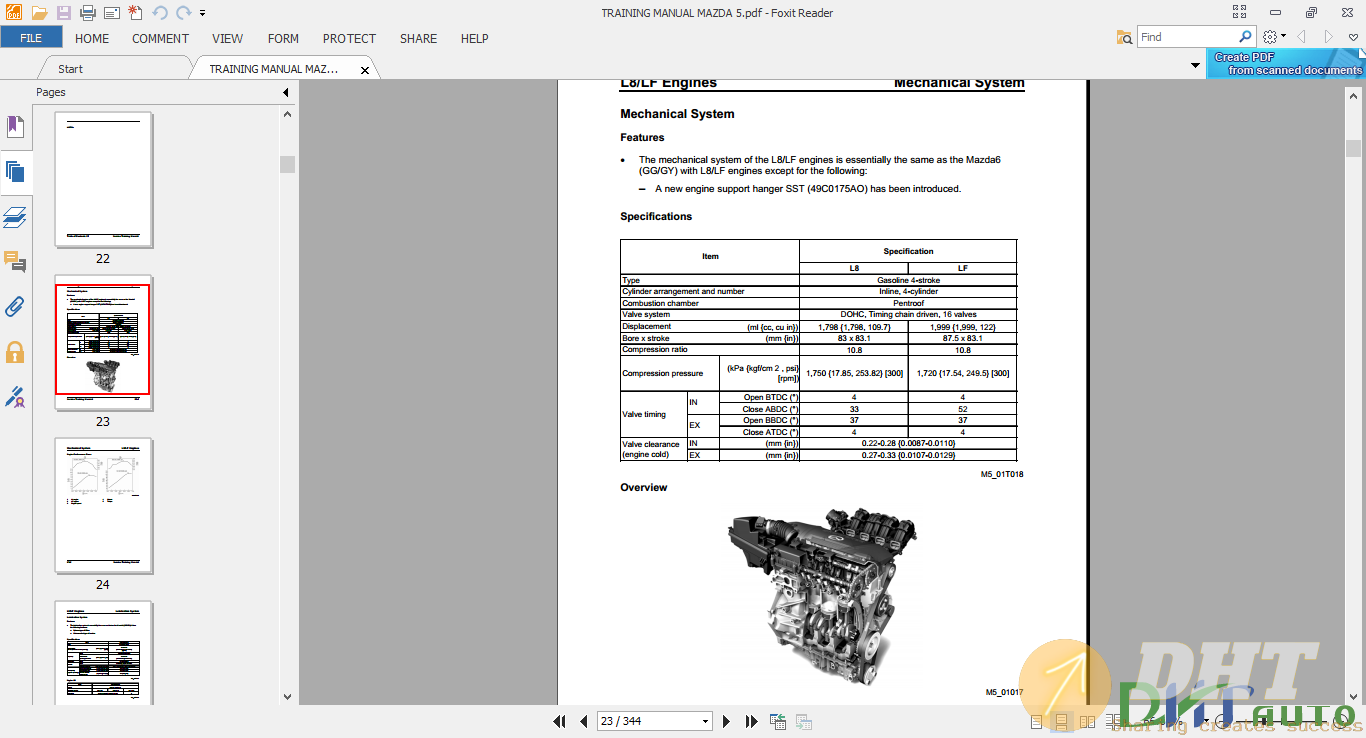This screenshot has width=1366, height=738.
Task: Click the Redo arrow
Action: [183, 13]
